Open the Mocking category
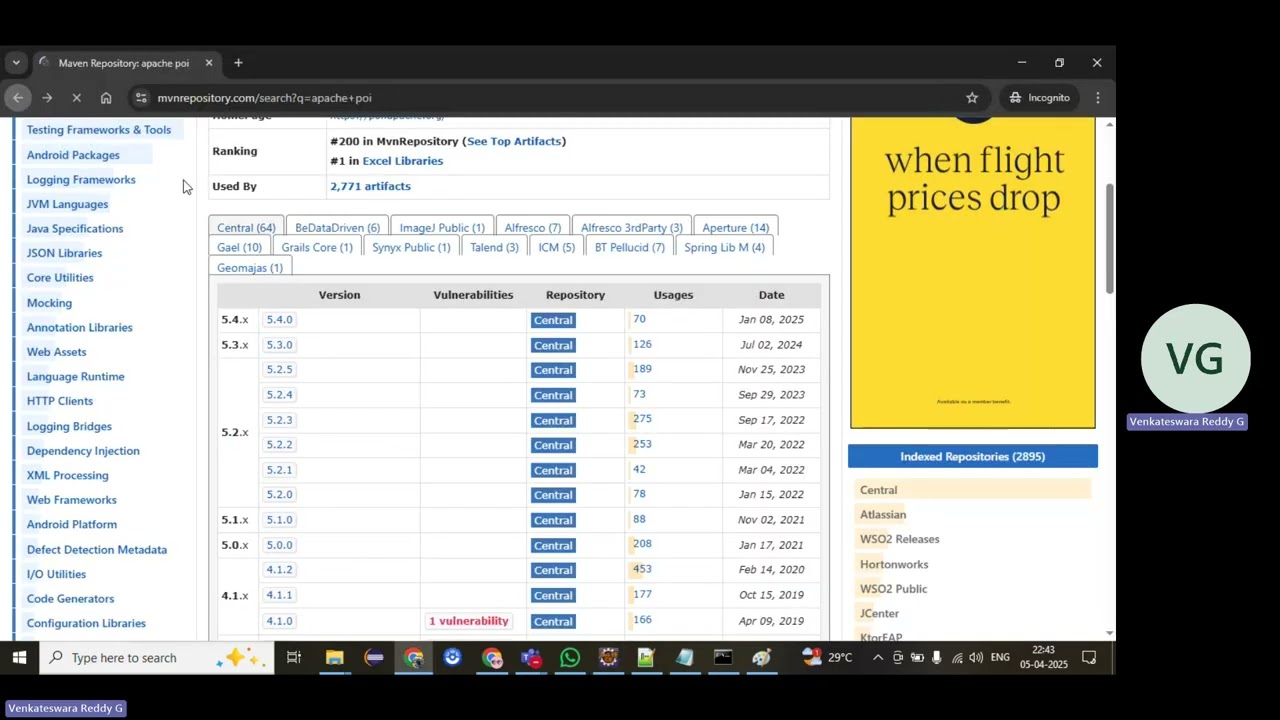Screen dimensions: 1280x720 point(49,303)
